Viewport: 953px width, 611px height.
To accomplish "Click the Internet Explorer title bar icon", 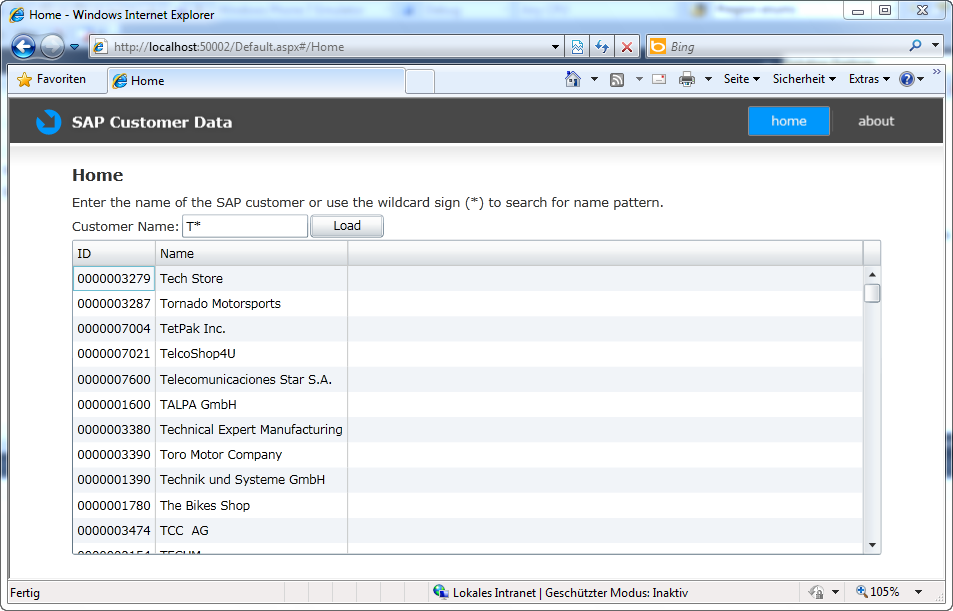I will click(17, 14).
